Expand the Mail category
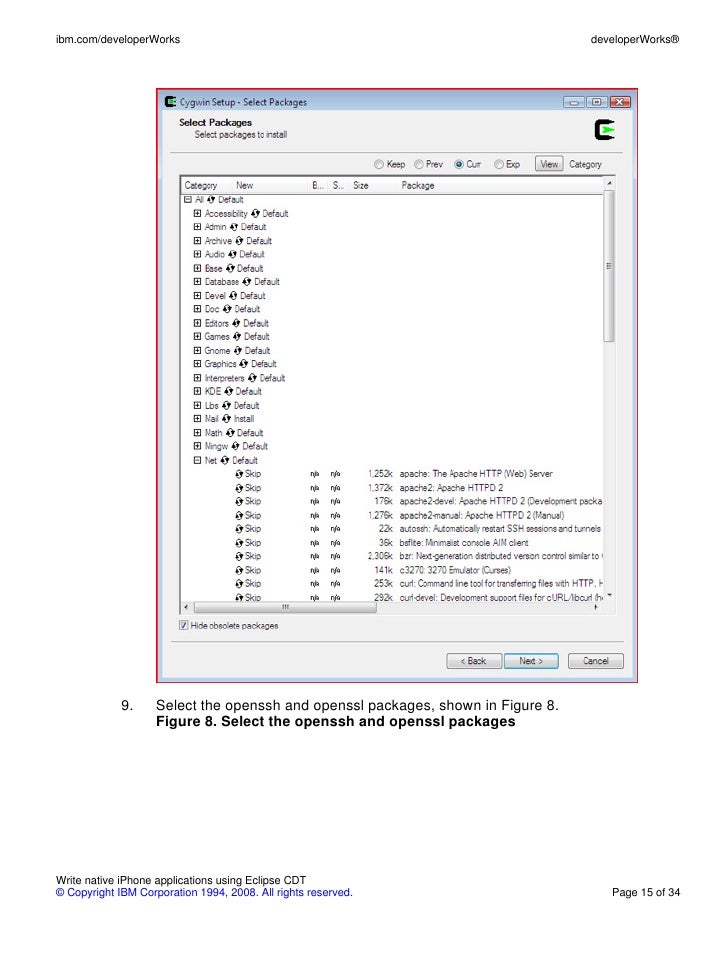The image size is (728, 969). [x=197, y=419]
